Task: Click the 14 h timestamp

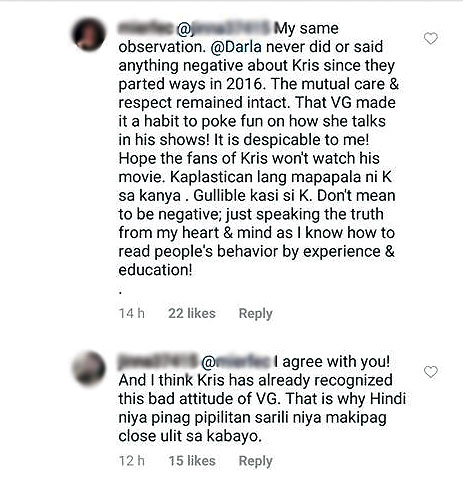Action: 132,313
